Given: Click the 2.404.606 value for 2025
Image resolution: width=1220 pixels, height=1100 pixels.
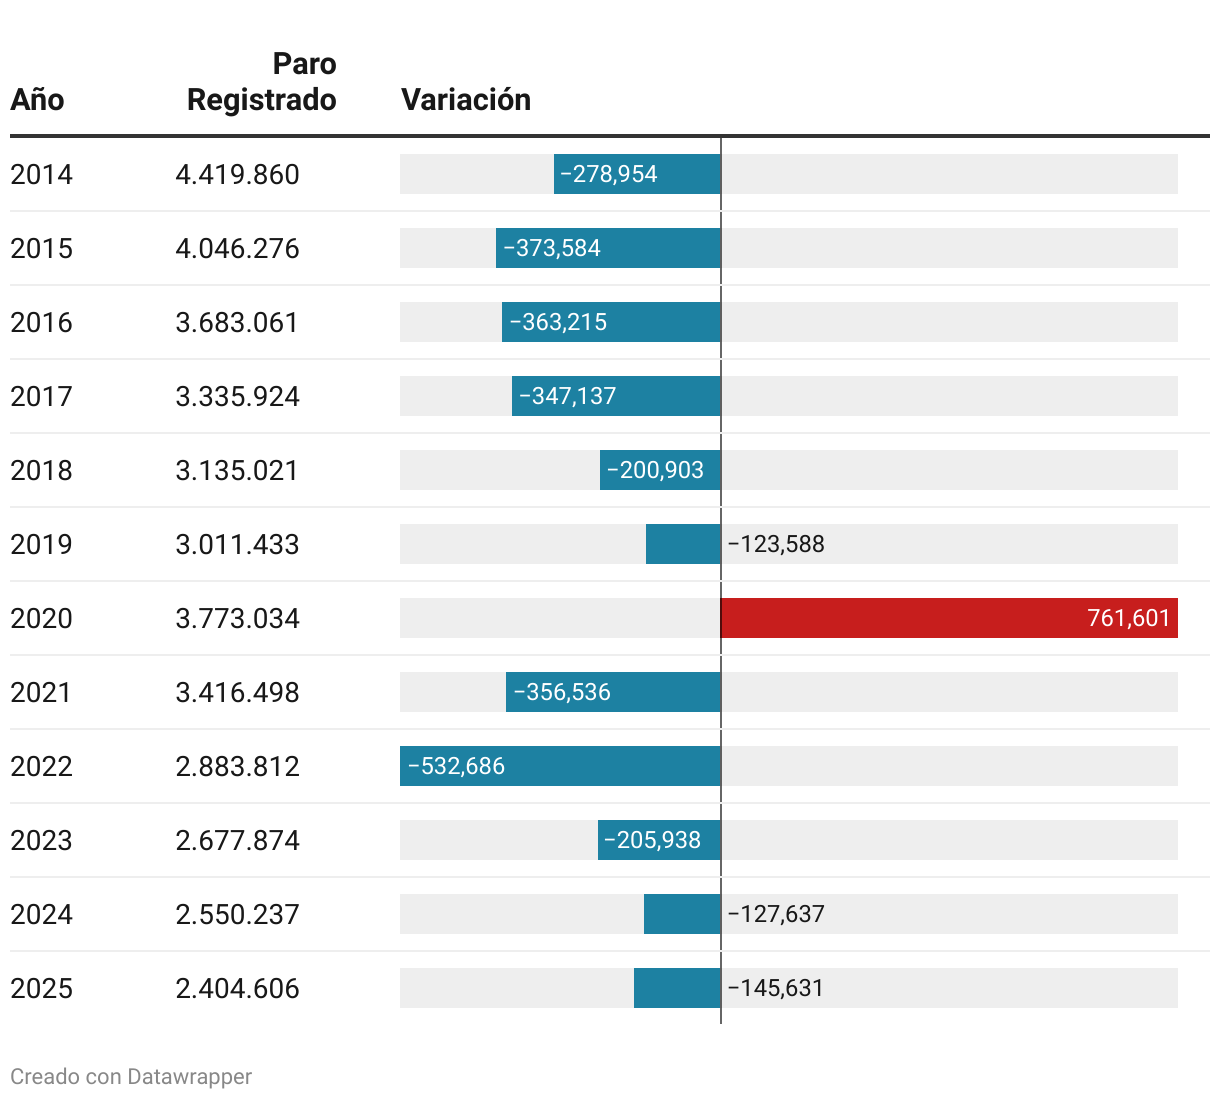Looking at the screenshot, I should 237,988.
